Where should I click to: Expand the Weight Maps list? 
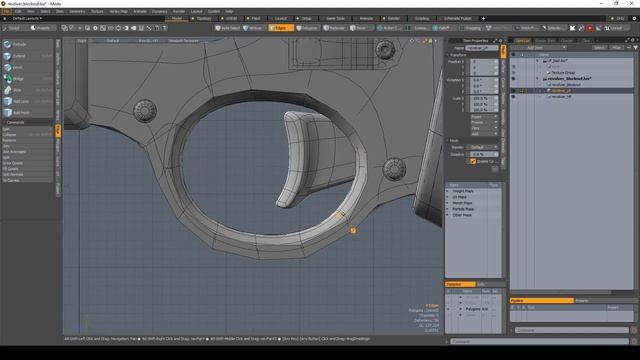coord(448,191)
